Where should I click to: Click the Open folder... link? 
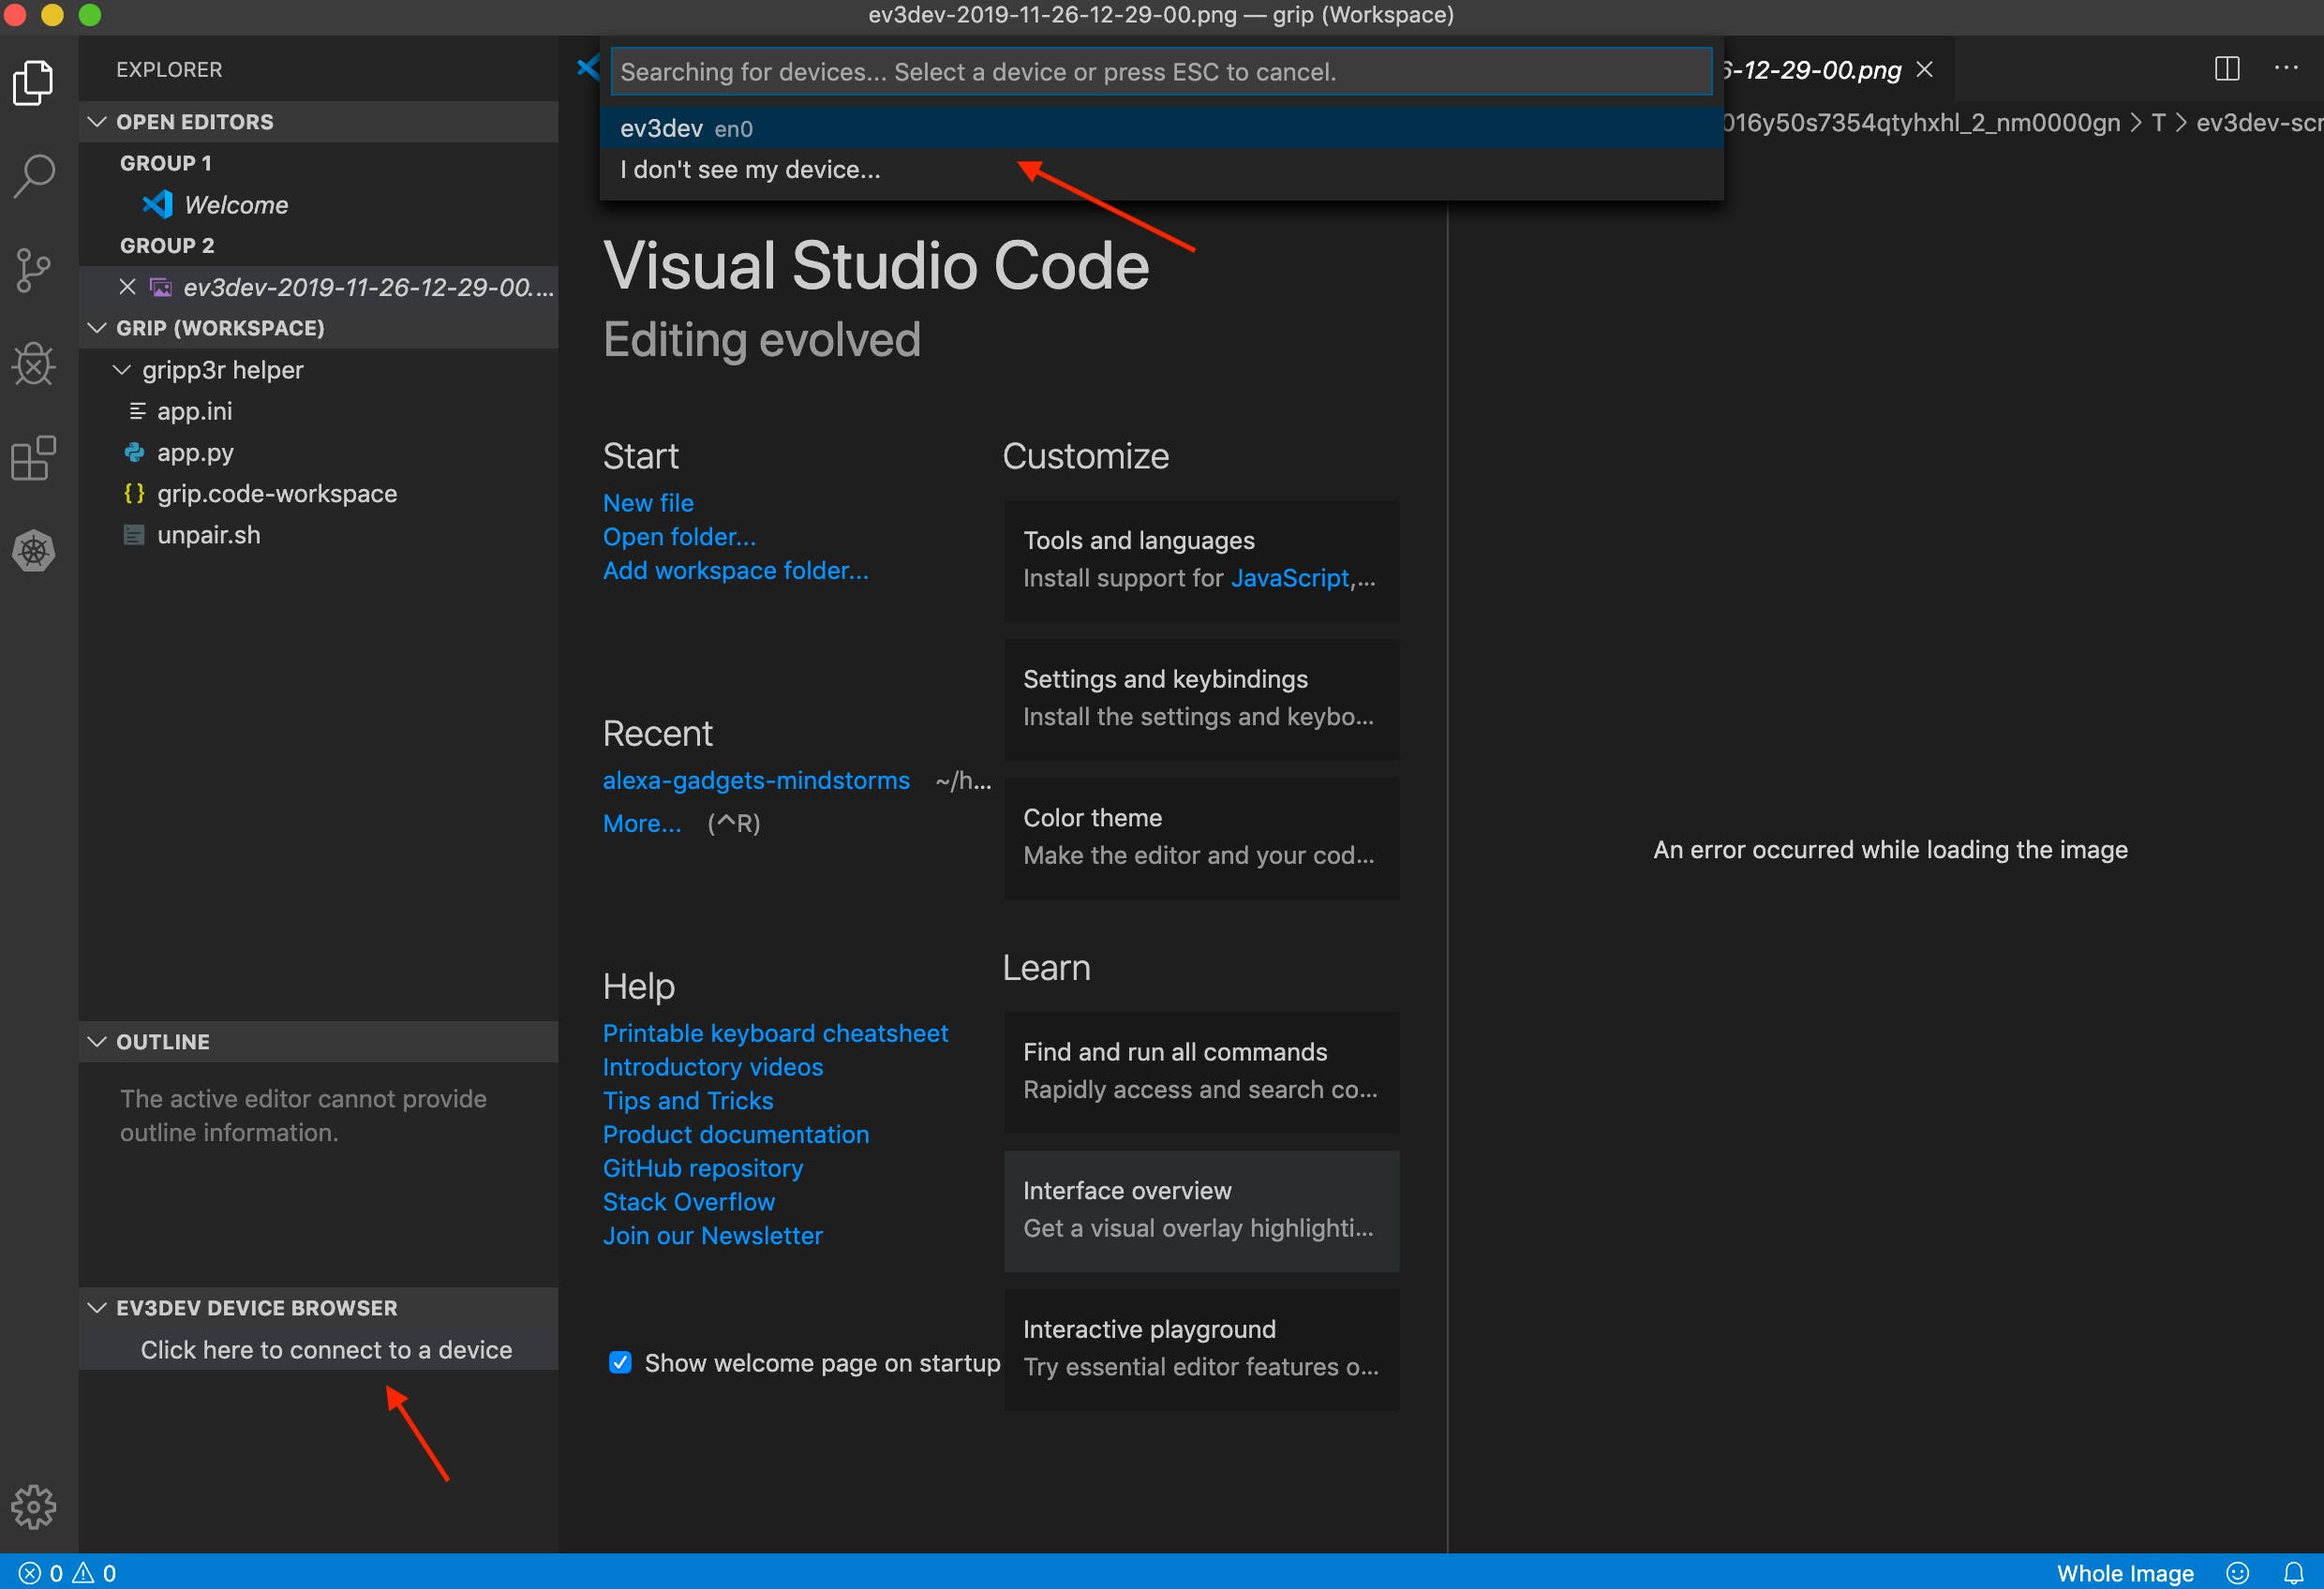[679, 537]
